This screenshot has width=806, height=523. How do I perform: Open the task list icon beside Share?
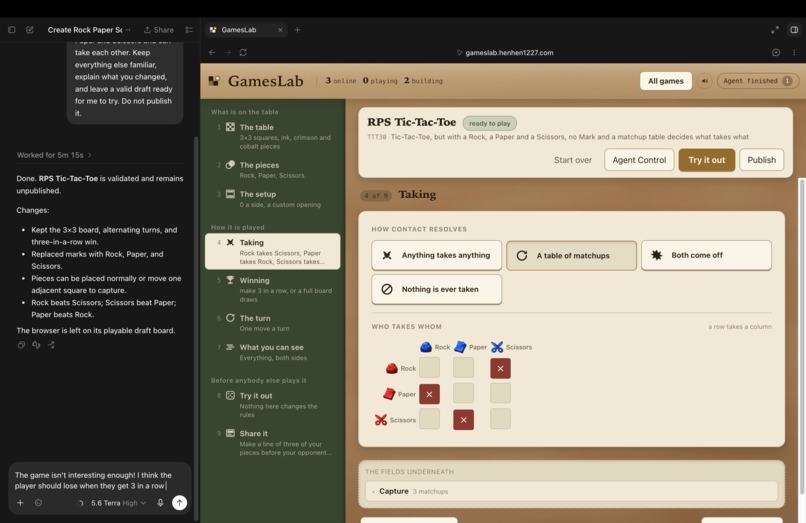[x=189, y=30]
